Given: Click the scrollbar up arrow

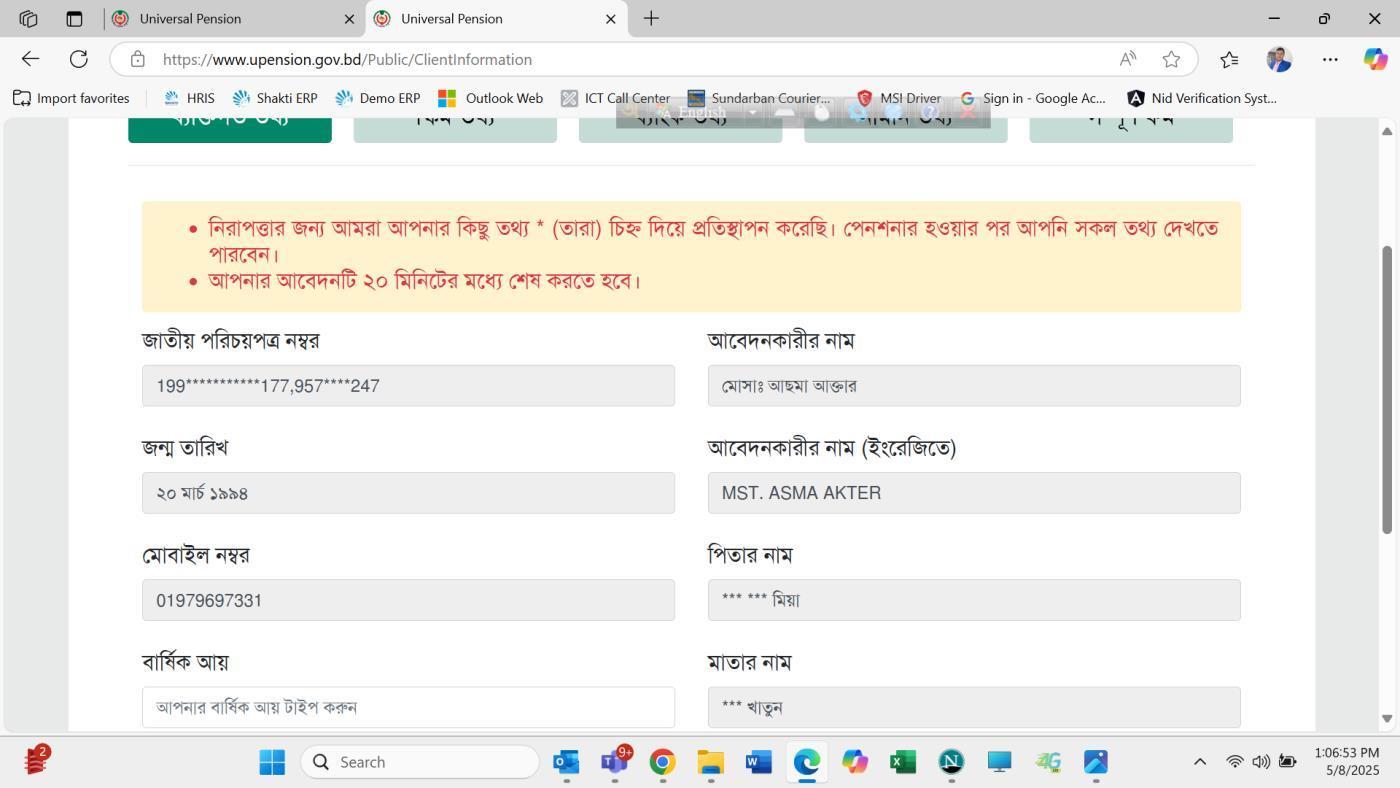Looking at the screenshot, I should pos(1387,131).
